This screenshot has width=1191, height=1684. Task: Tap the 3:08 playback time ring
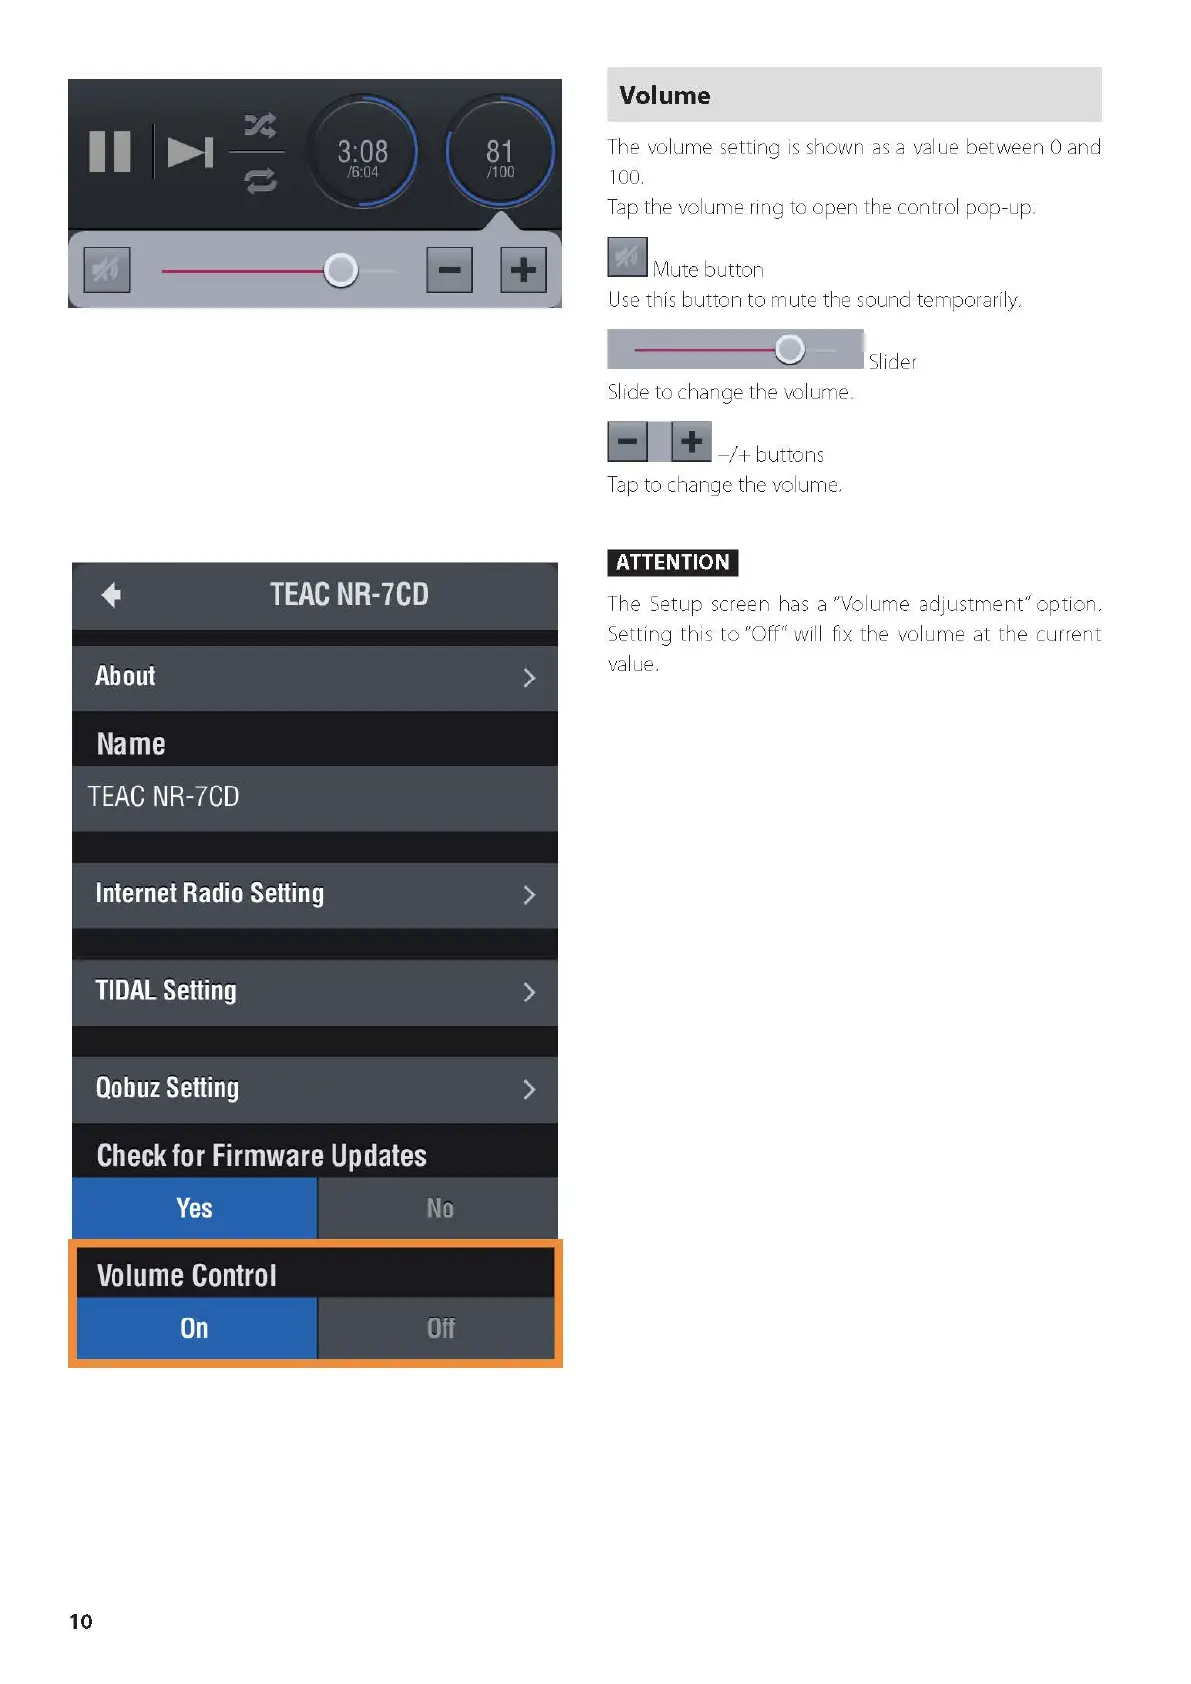(x=362, y=152)
